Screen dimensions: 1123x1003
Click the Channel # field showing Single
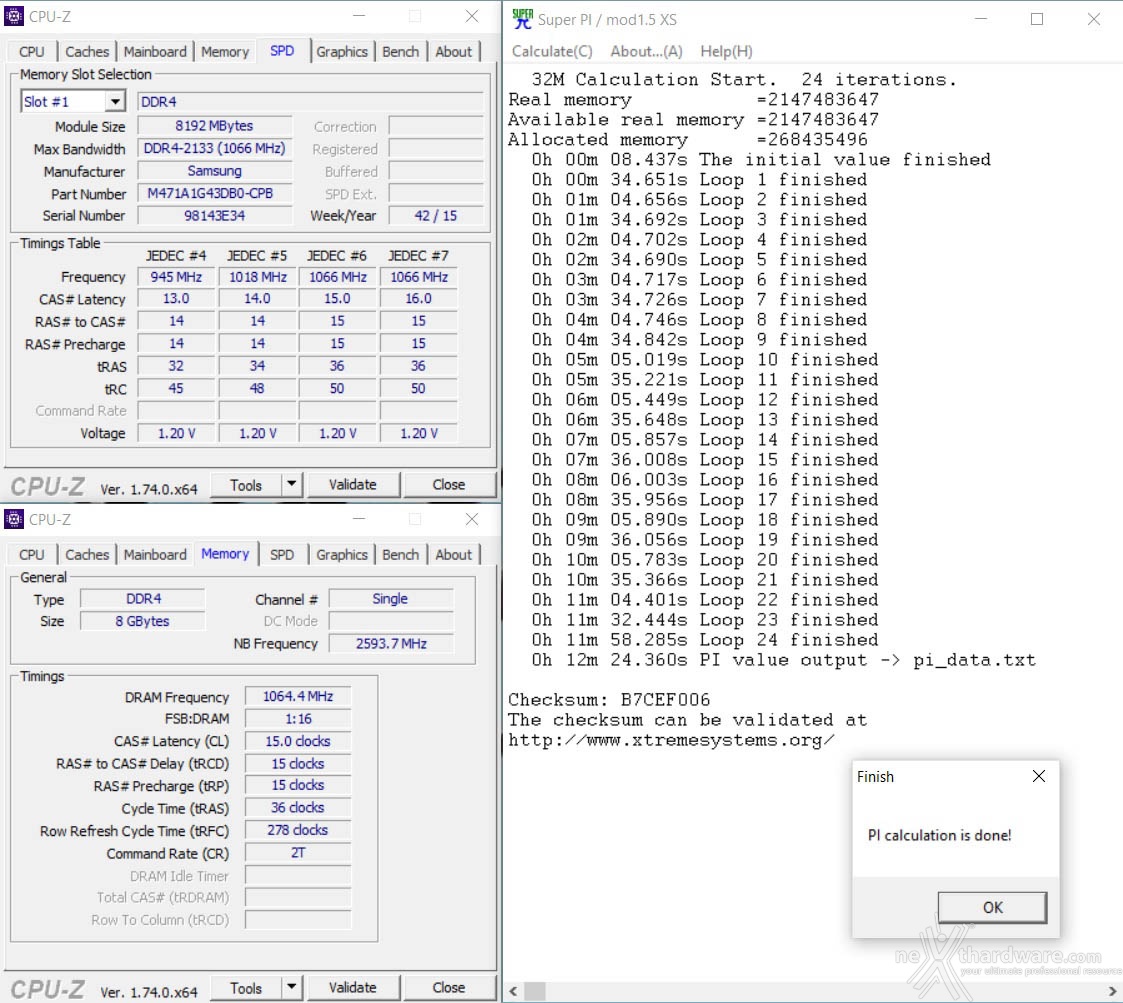pyautogui.click(x=391, y=599)
